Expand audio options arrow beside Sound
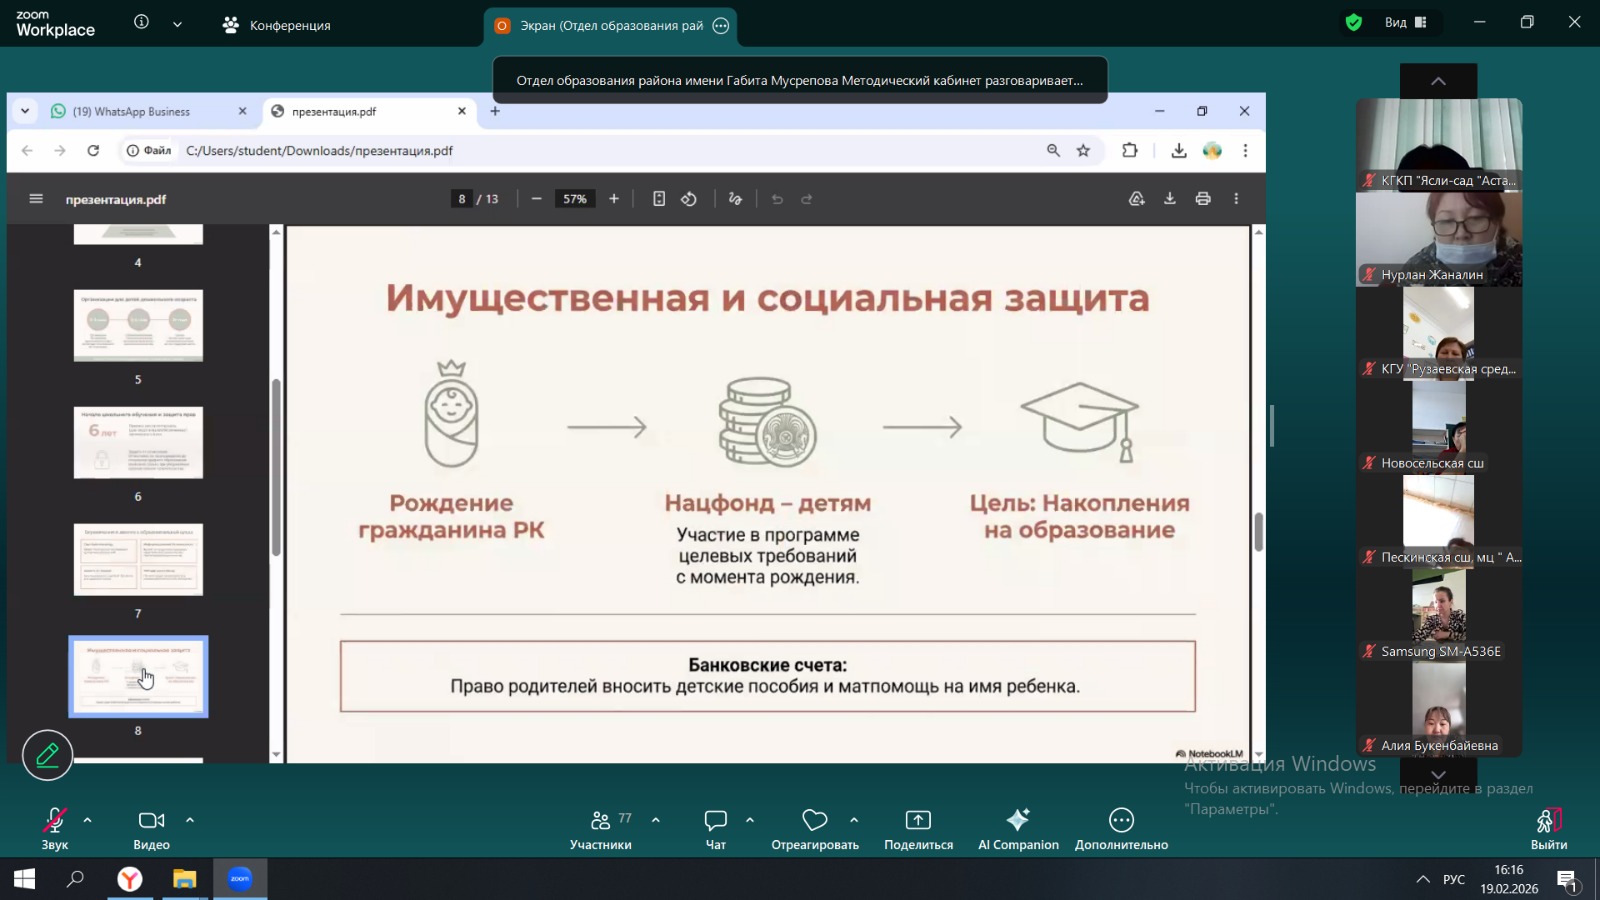Screen dimensions: 1600x900 click(x=88, y=820)
